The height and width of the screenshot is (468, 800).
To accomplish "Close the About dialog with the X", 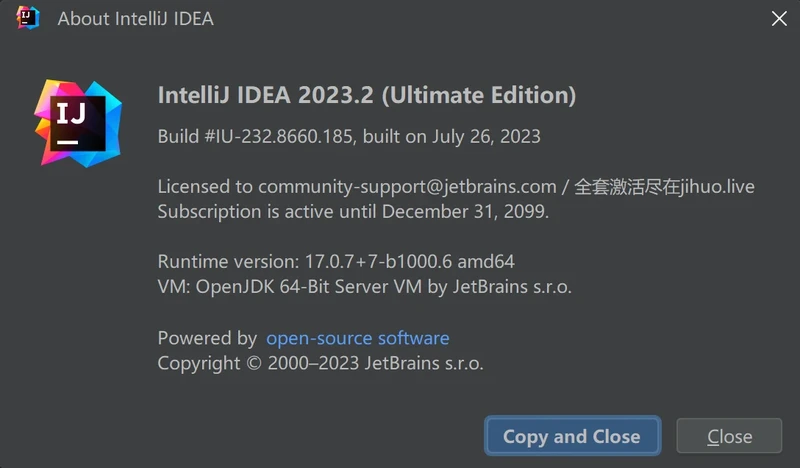I will (778, 18).
